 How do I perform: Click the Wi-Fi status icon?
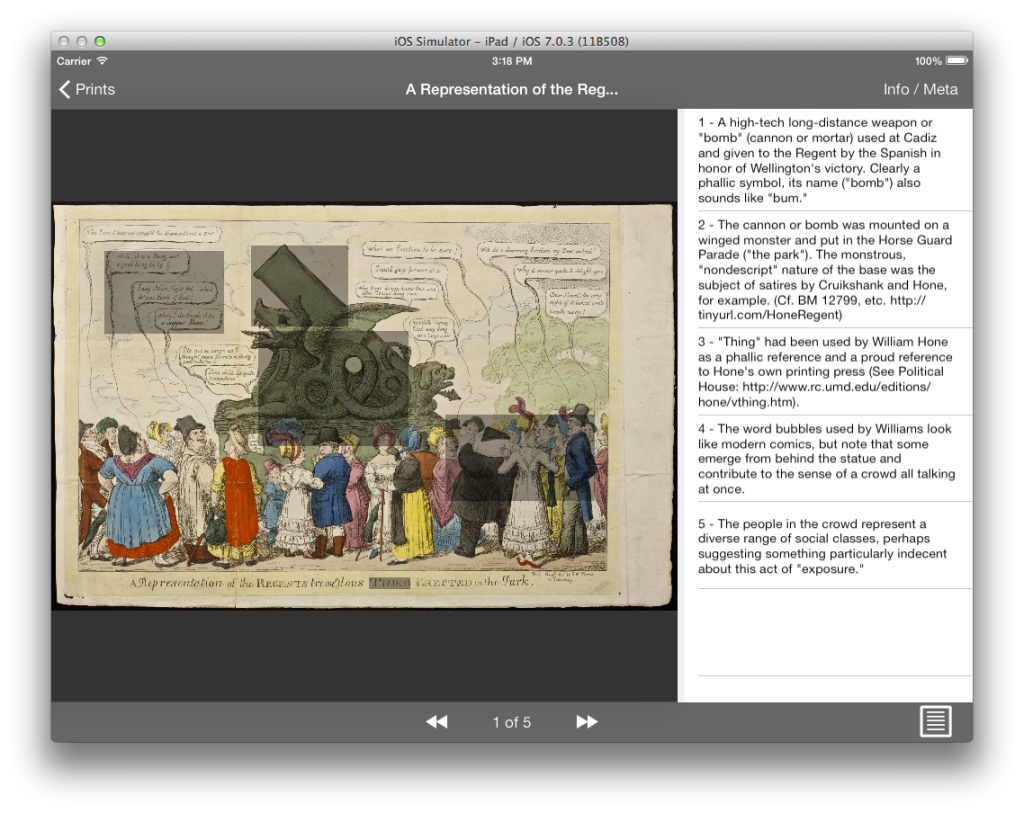pyautogui.click(x=103, y=61)
